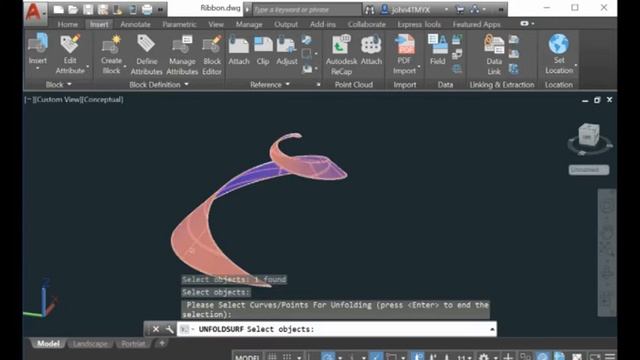Toggle the MODEL space status button

point(247,357)
